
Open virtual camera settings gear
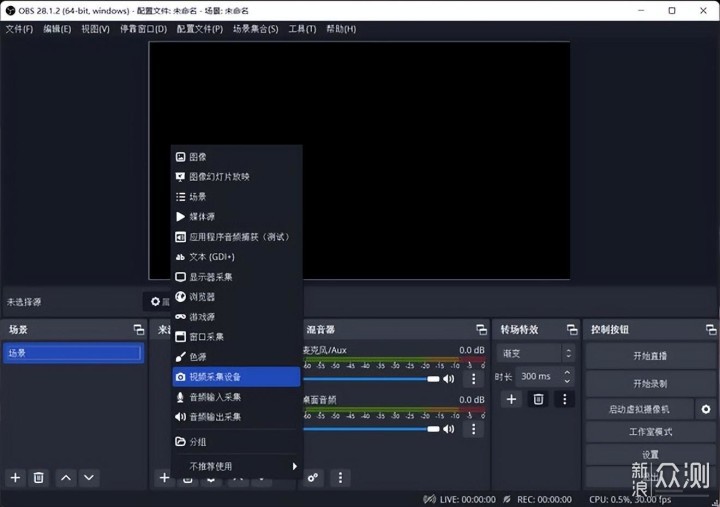[706, 409]
